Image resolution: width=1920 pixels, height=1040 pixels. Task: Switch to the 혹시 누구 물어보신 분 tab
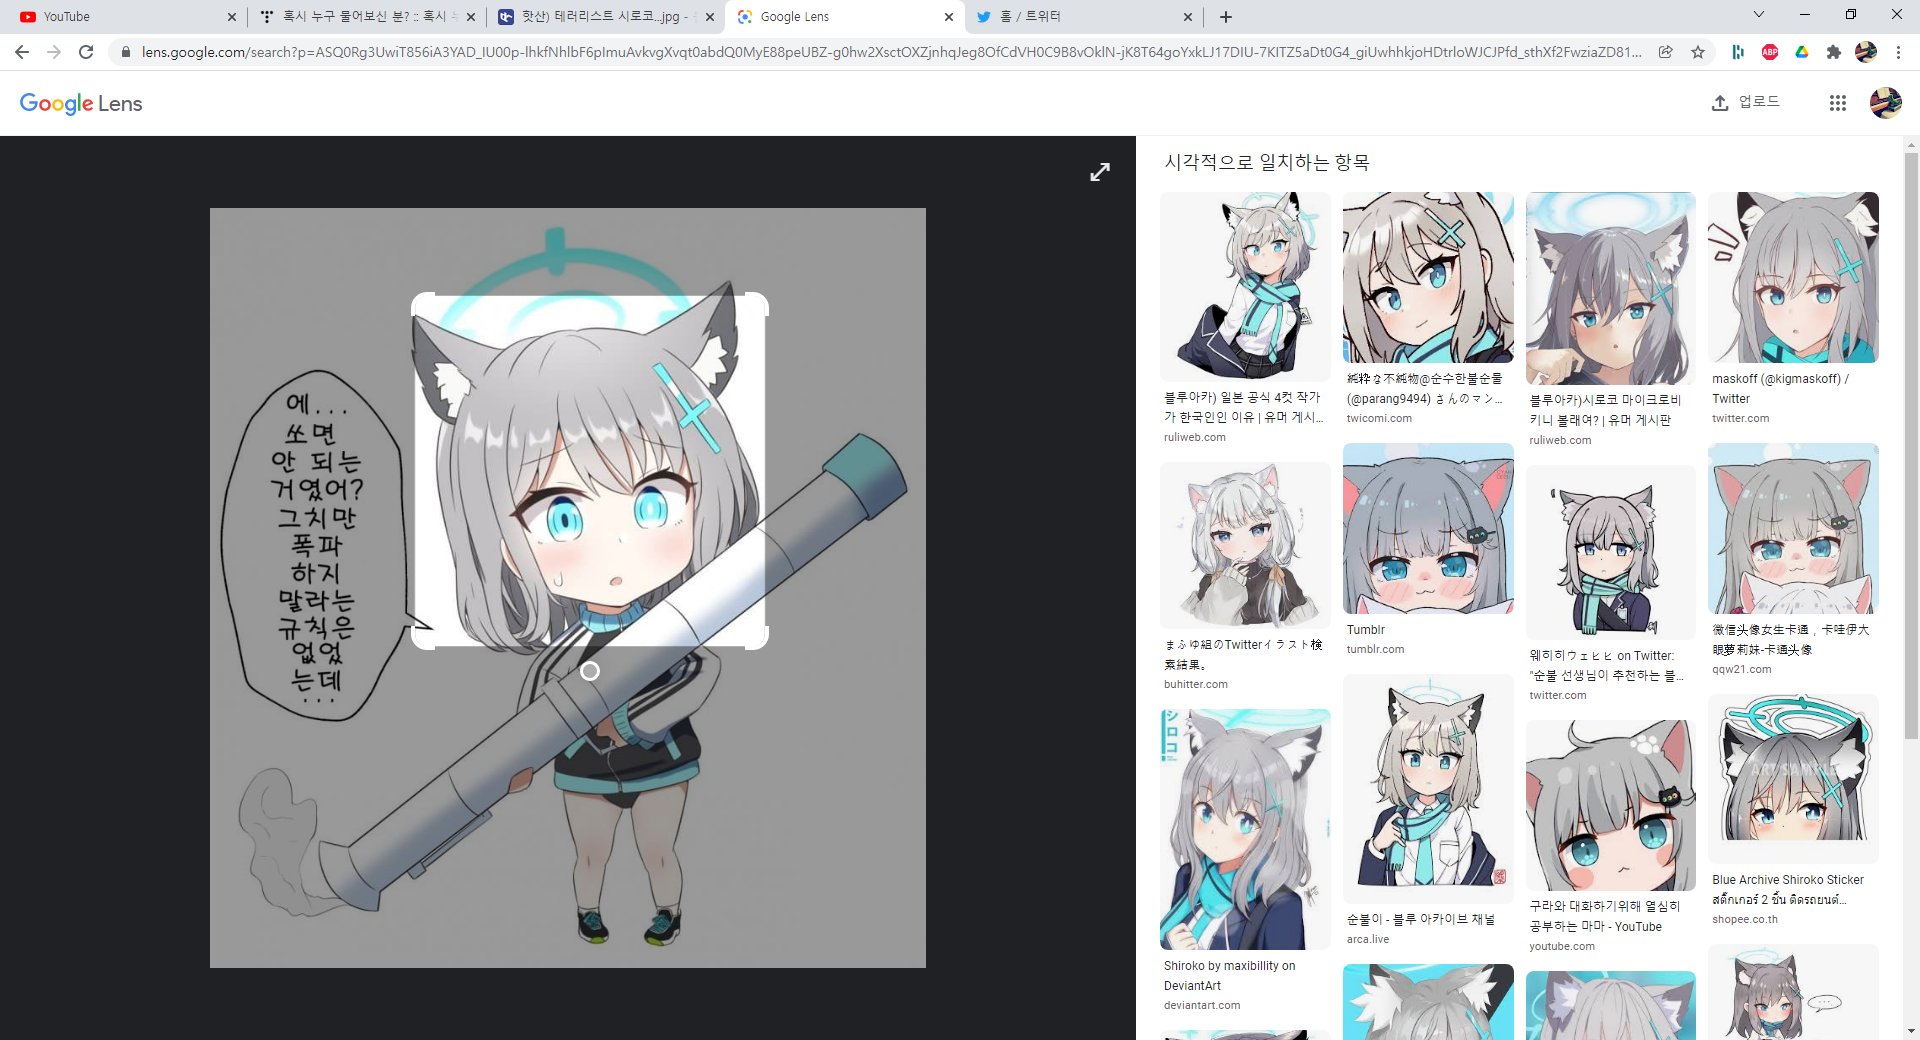coord(365,17)
